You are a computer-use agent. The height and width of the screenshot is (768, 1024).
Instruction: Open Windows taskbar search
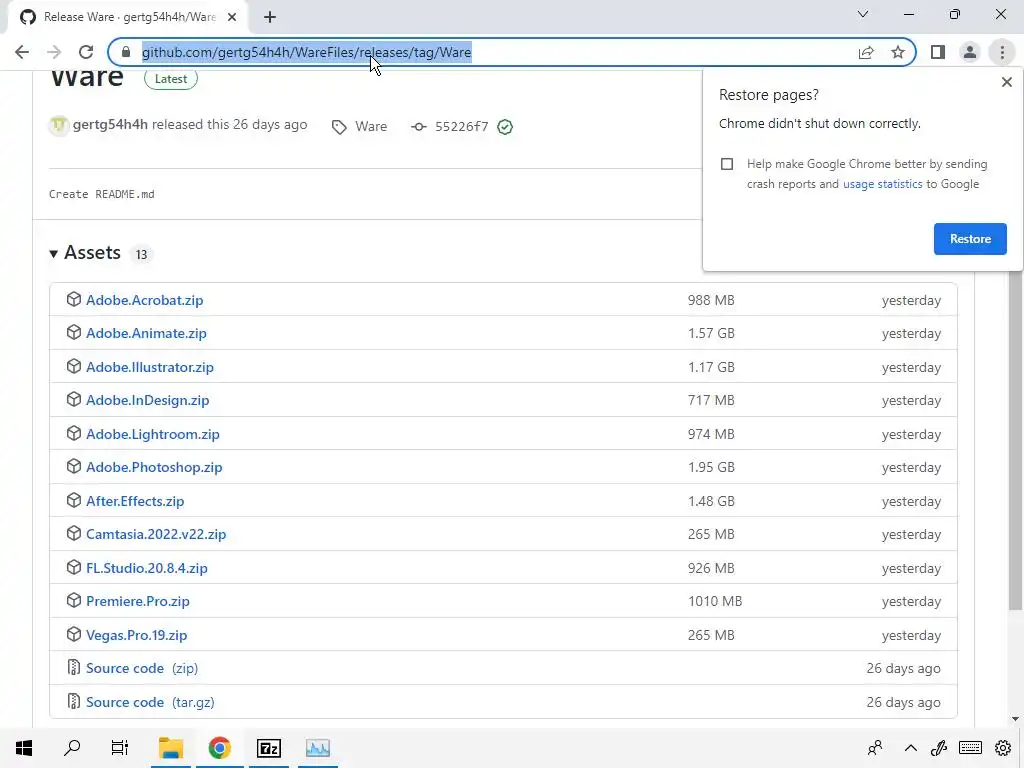click(x=72, y=748)
